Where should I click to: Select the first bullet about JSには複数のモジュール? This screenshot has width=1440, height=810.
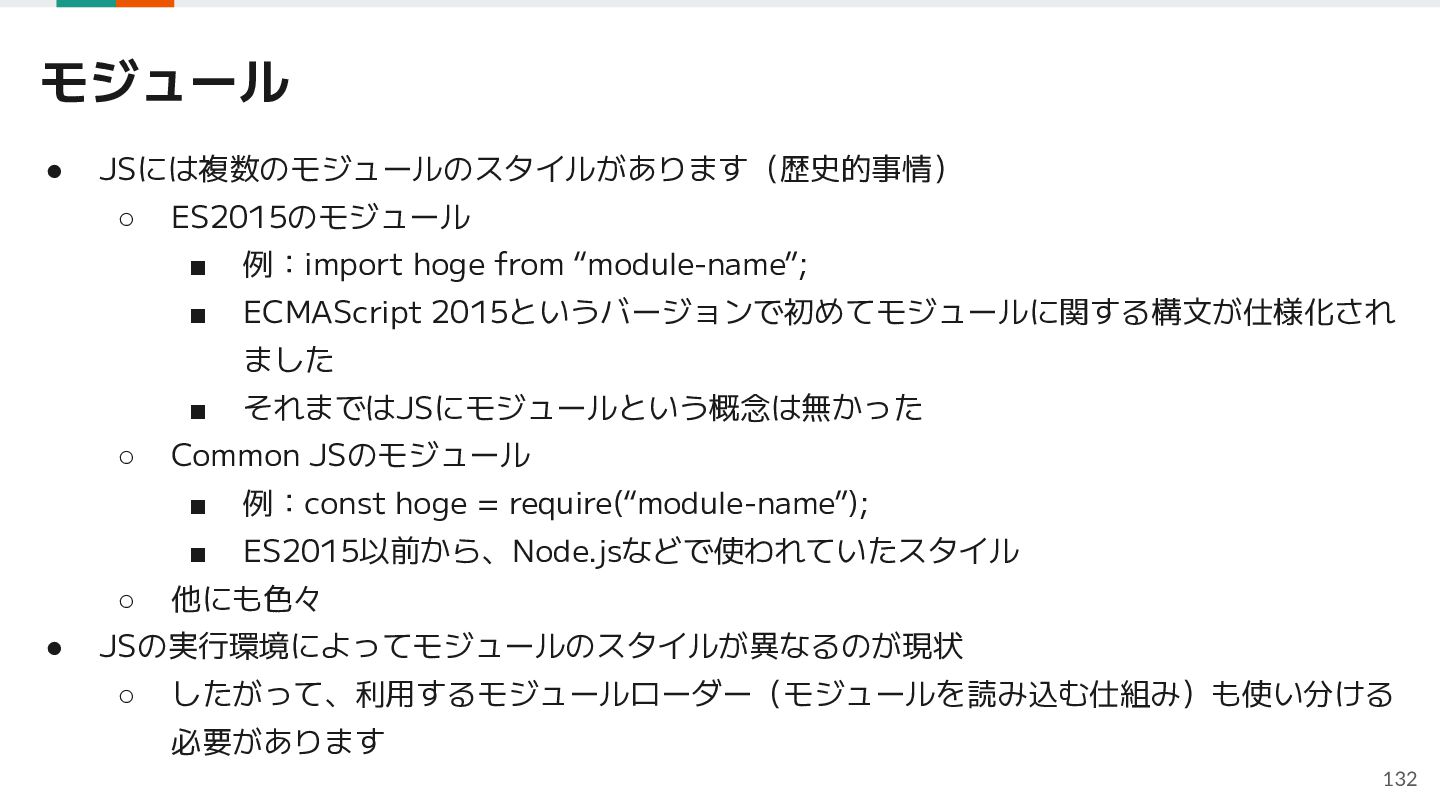(524, 169)
